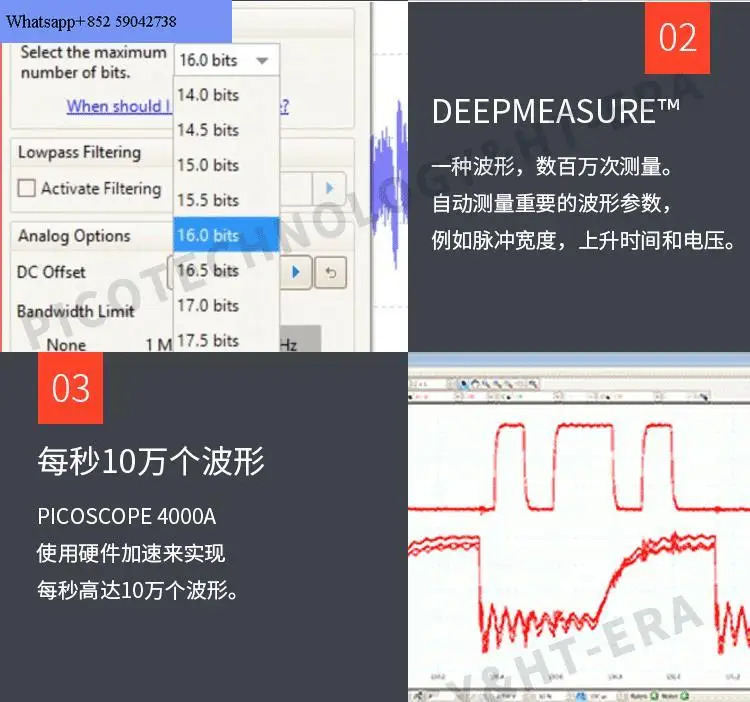The image size is (750, 702).
Task: Click the Lowpass Filtering section header
Action: [79, 152]
